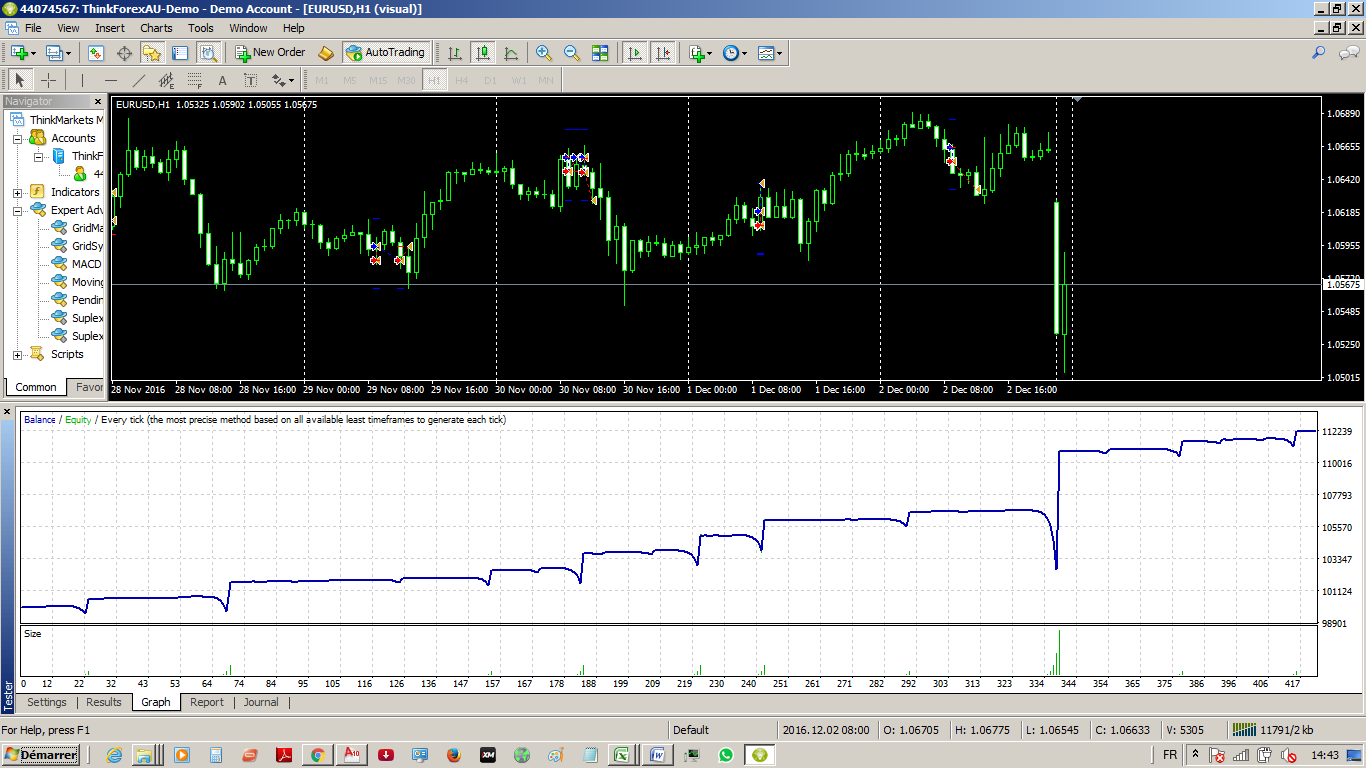Open the Tools menu

(x=201, y=28)
